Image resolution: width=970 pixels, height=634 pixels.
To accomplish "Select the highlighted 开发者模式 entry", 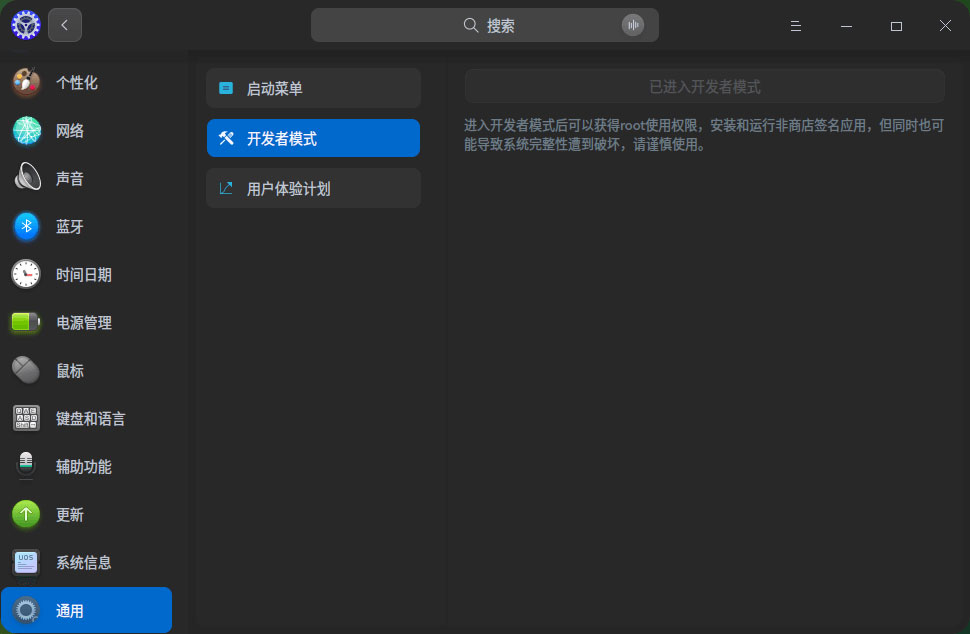I will [x=313, y=138].
